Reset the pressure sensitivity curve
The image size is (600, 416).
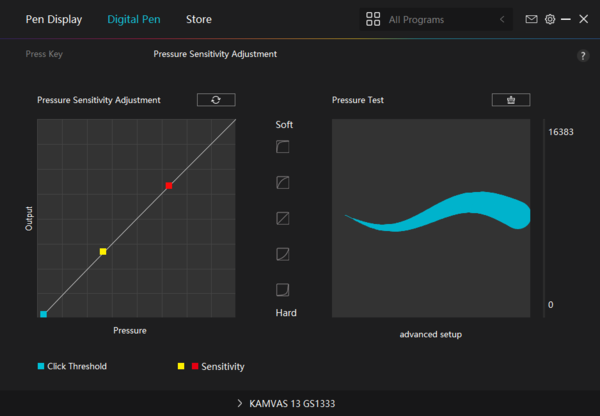215,100
